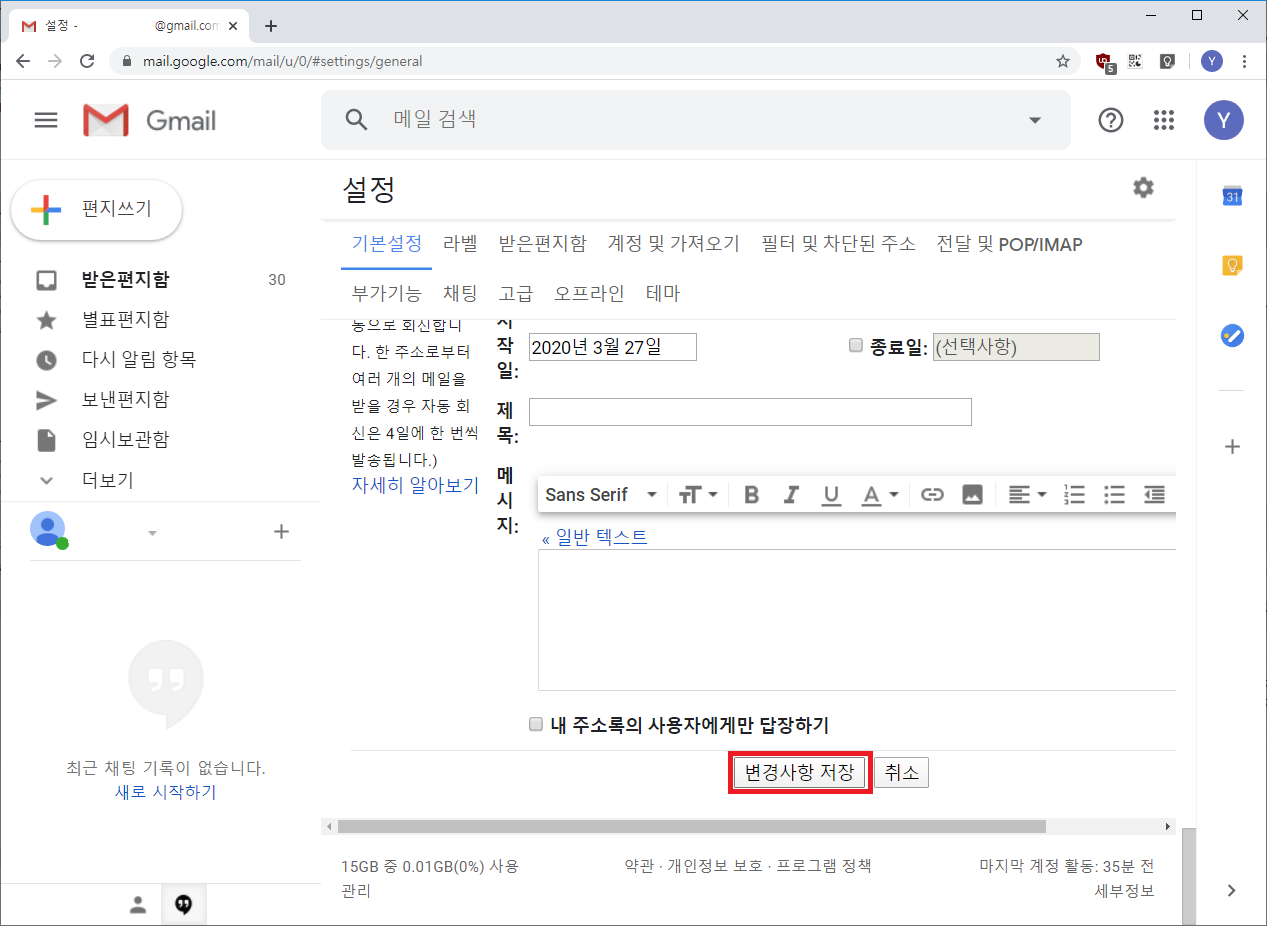
Task: Click 편지쓰기 compose button
Action: (96, 210)
